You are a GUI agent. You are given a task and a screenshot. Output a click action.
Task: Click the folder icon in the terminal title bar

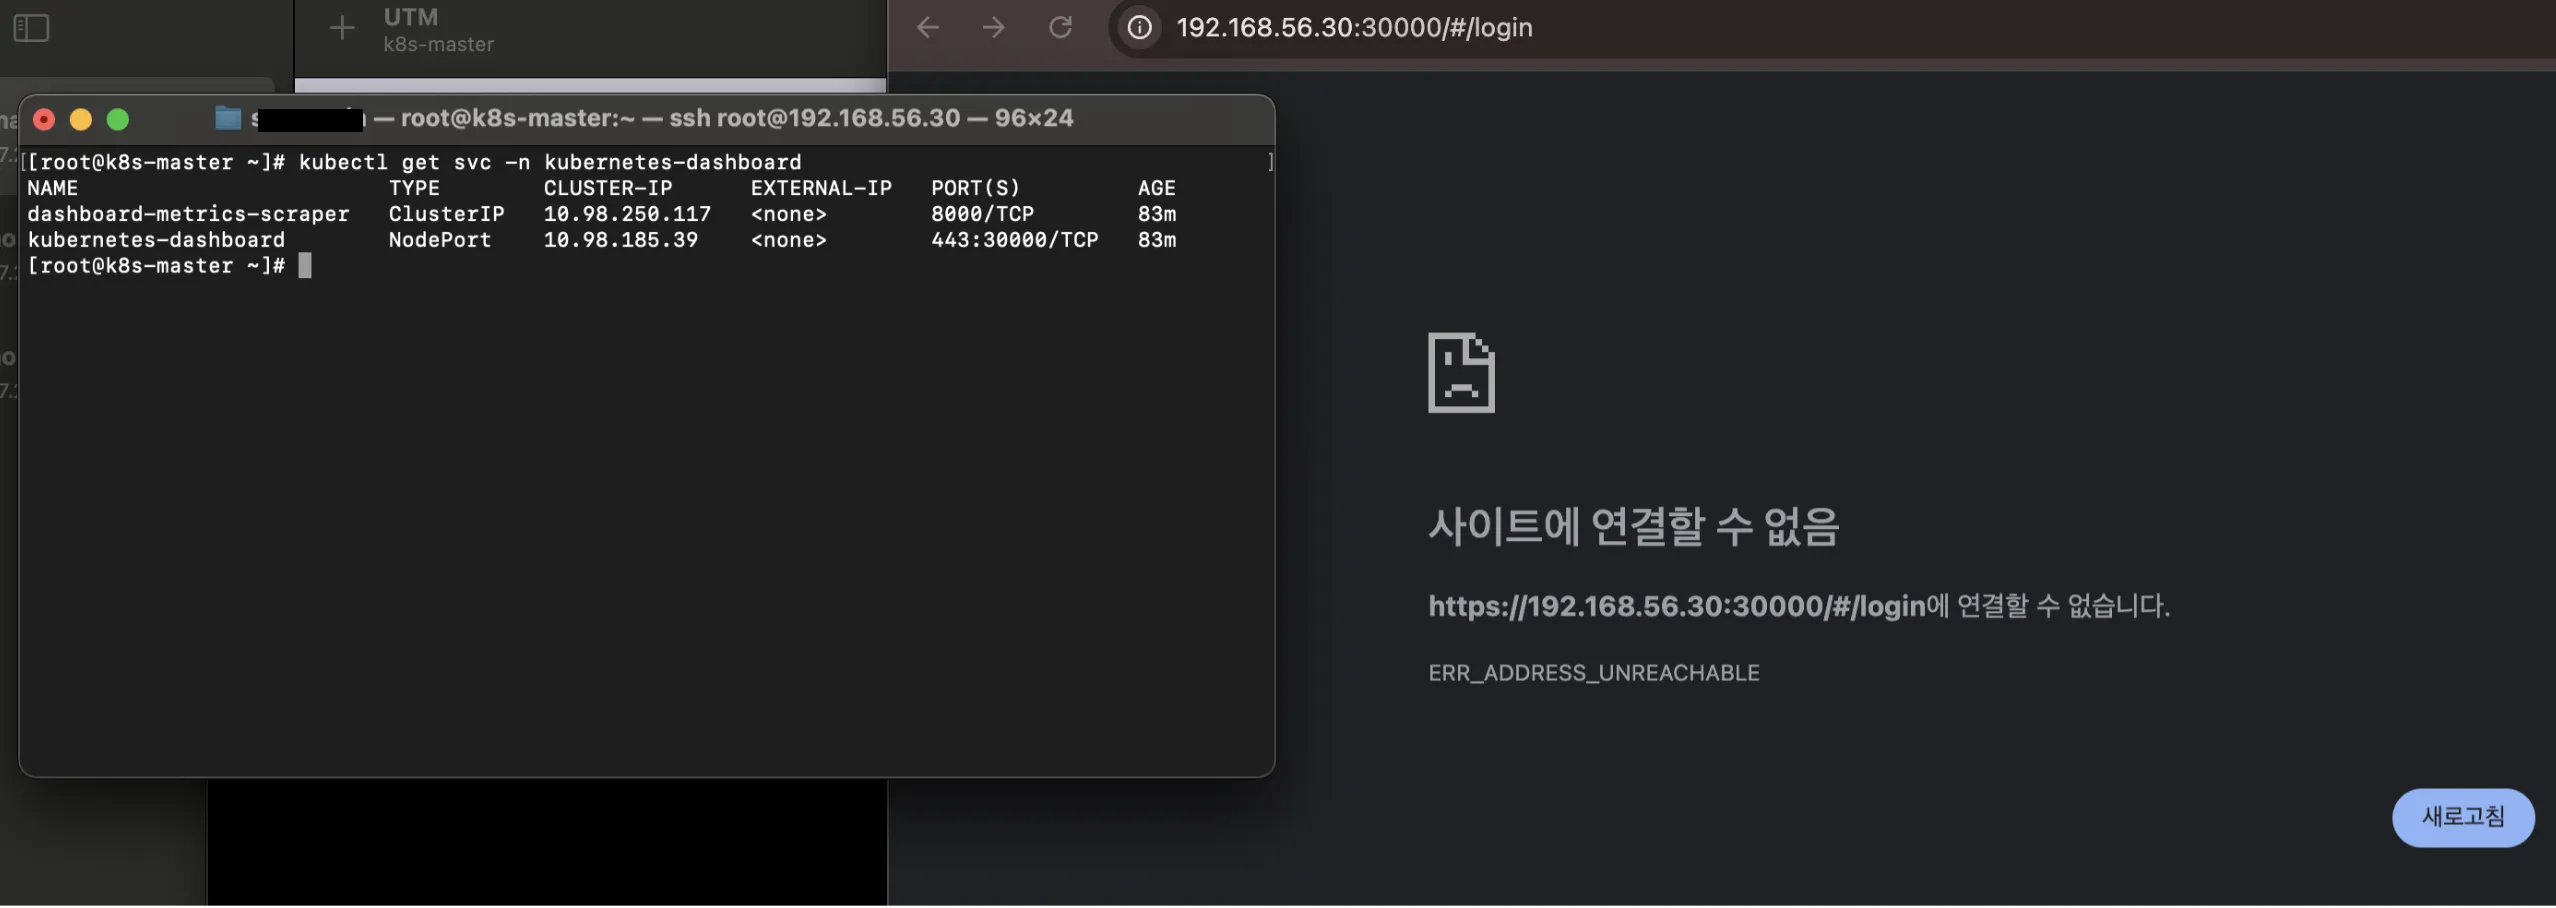tap(228, 119)
